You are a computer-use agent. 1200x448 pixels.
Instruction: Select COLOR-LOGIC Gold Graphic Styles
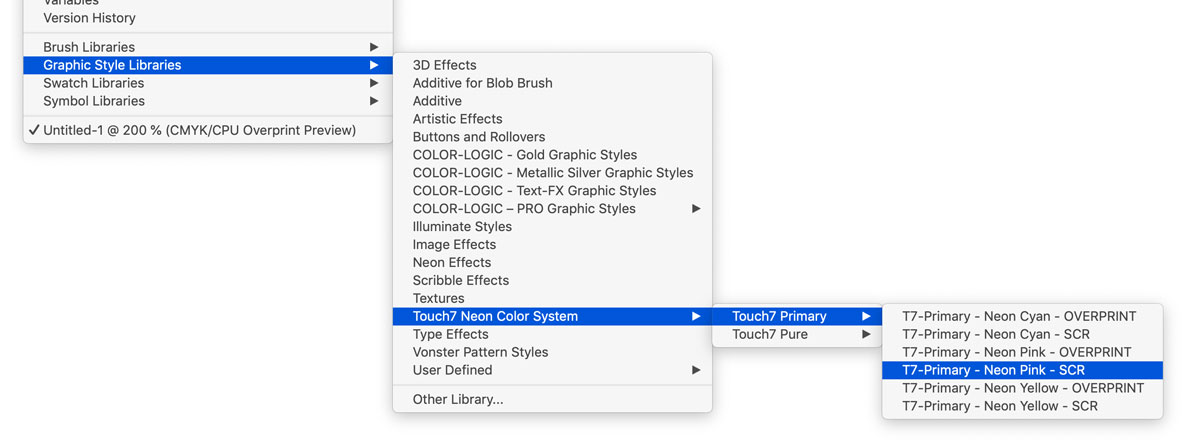click(x=552, y=155)
